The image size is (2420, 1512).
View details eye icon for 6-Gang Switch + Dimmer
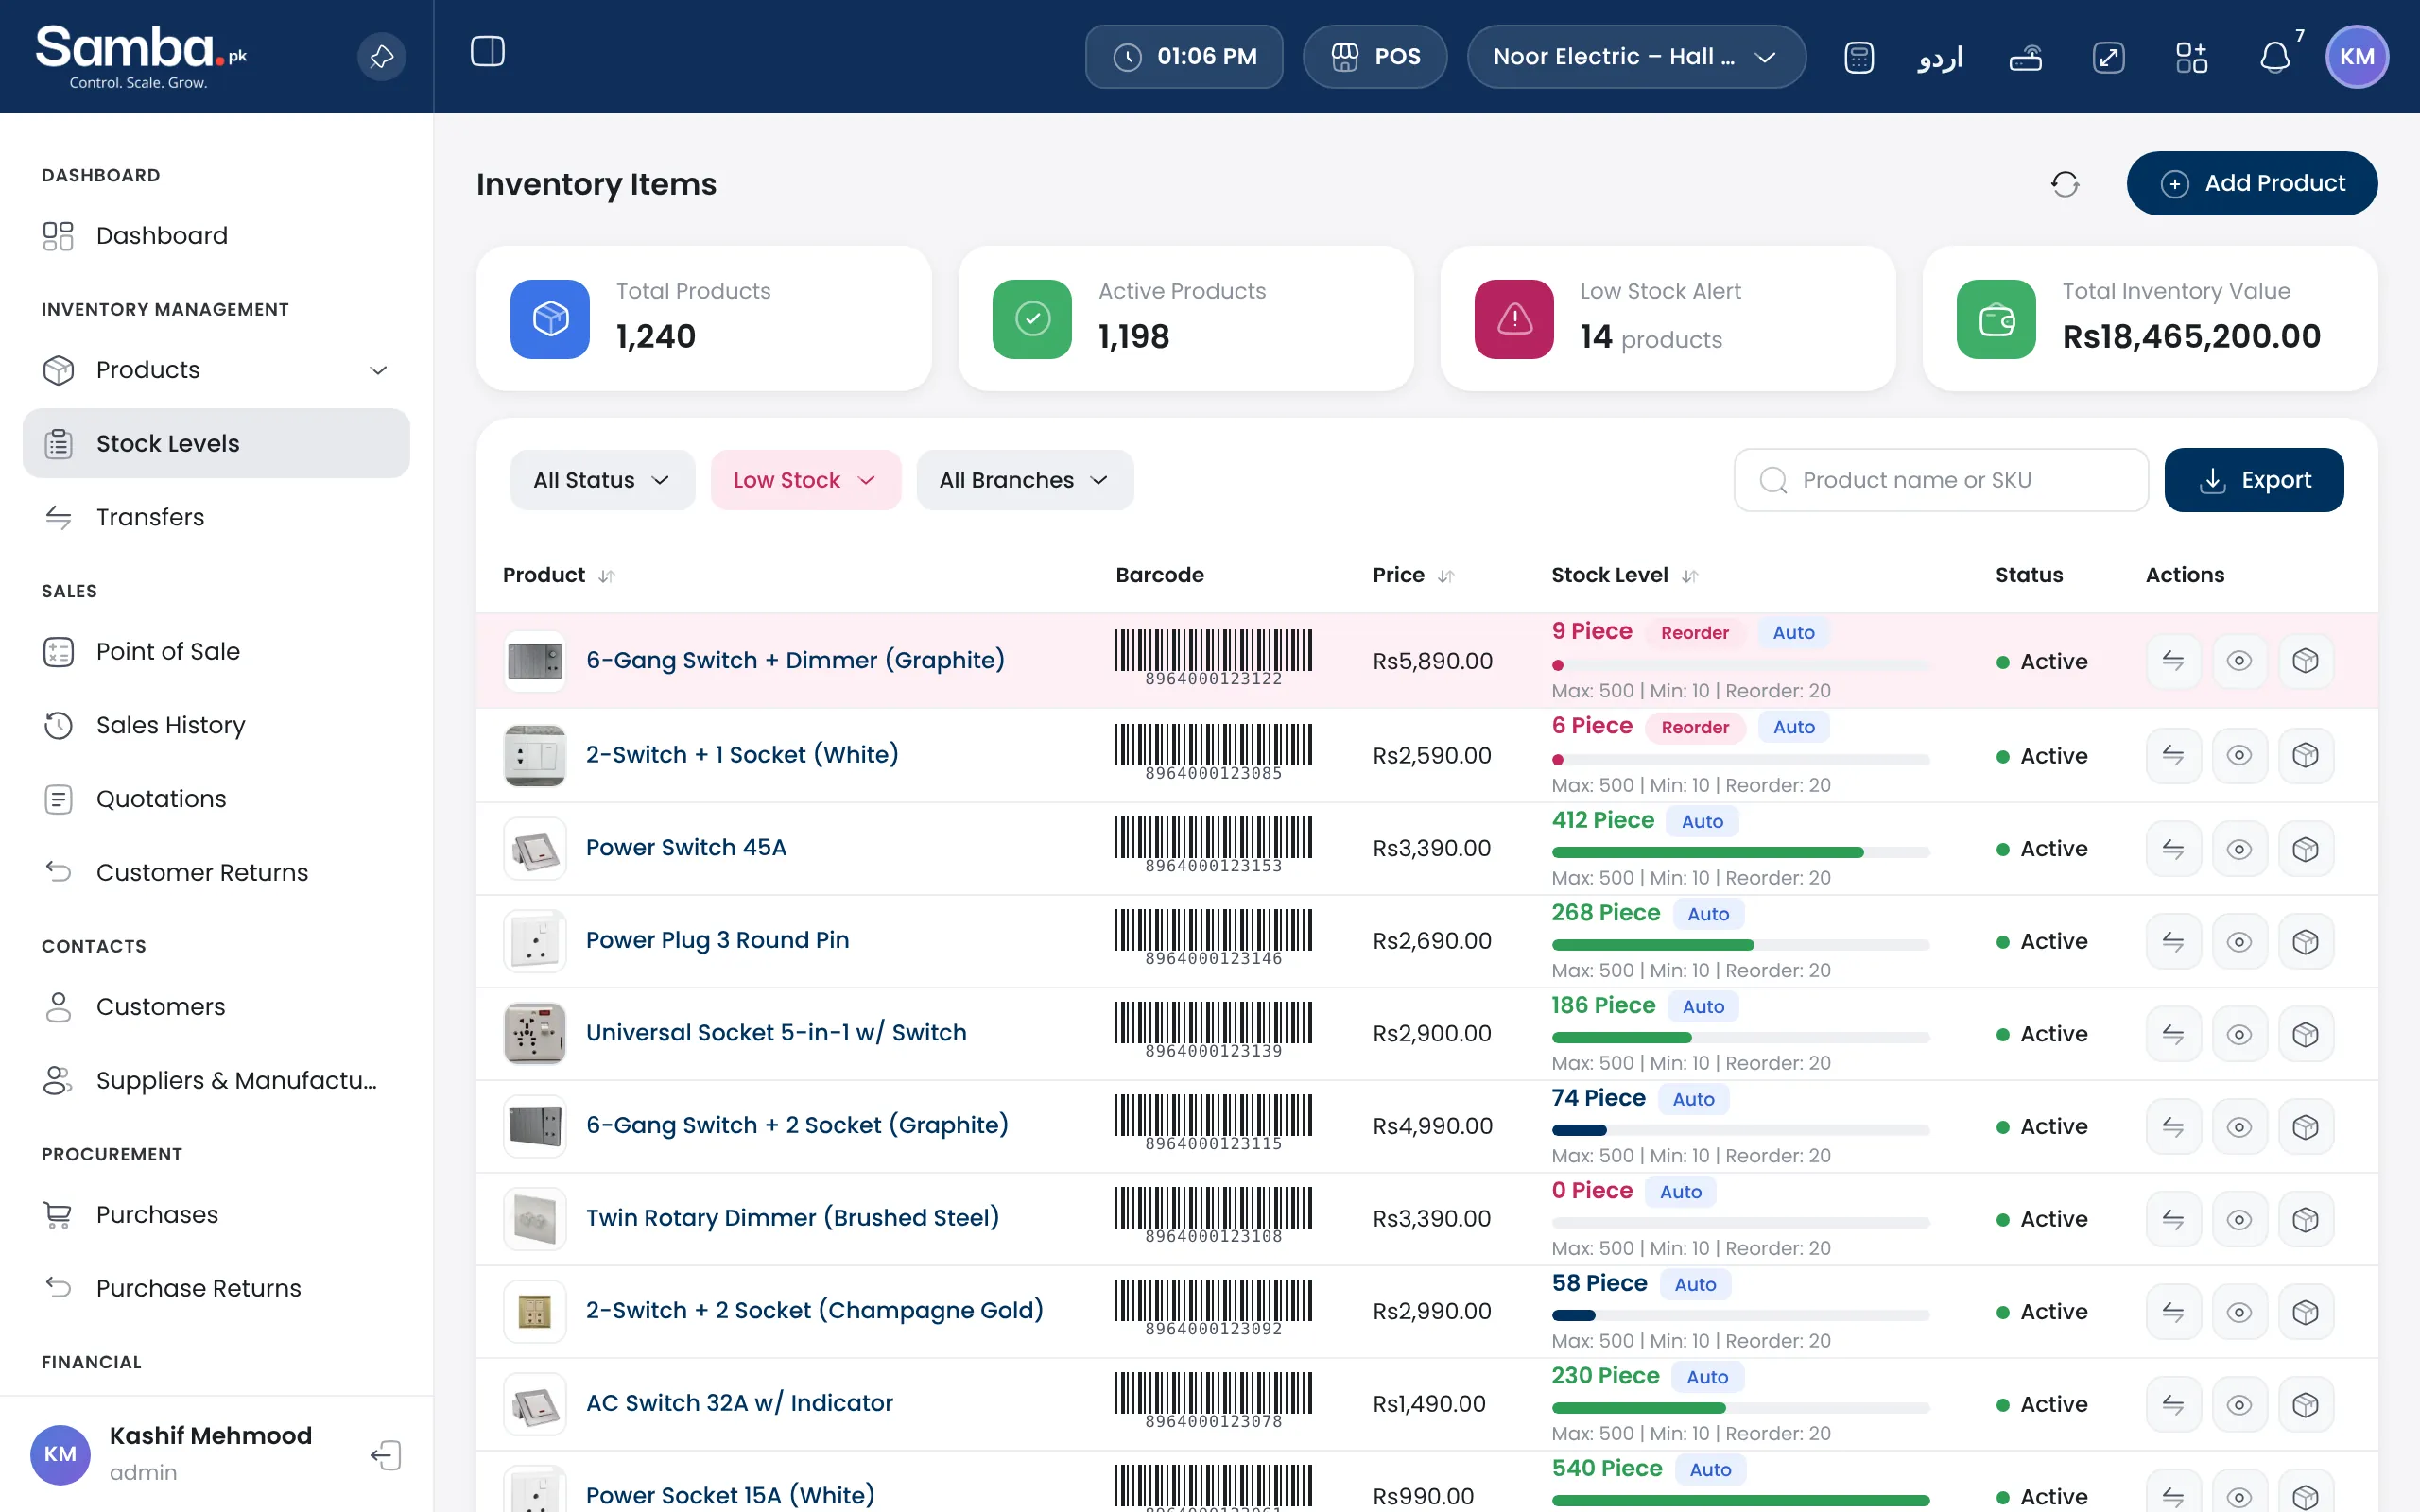point(2239,661)
